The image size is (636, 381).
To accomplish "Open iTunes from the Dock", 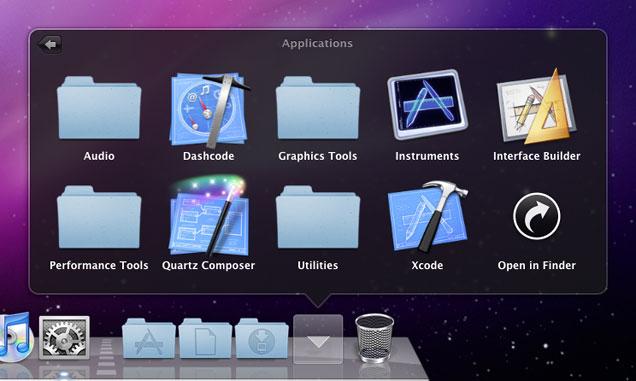I will (15, 337).
